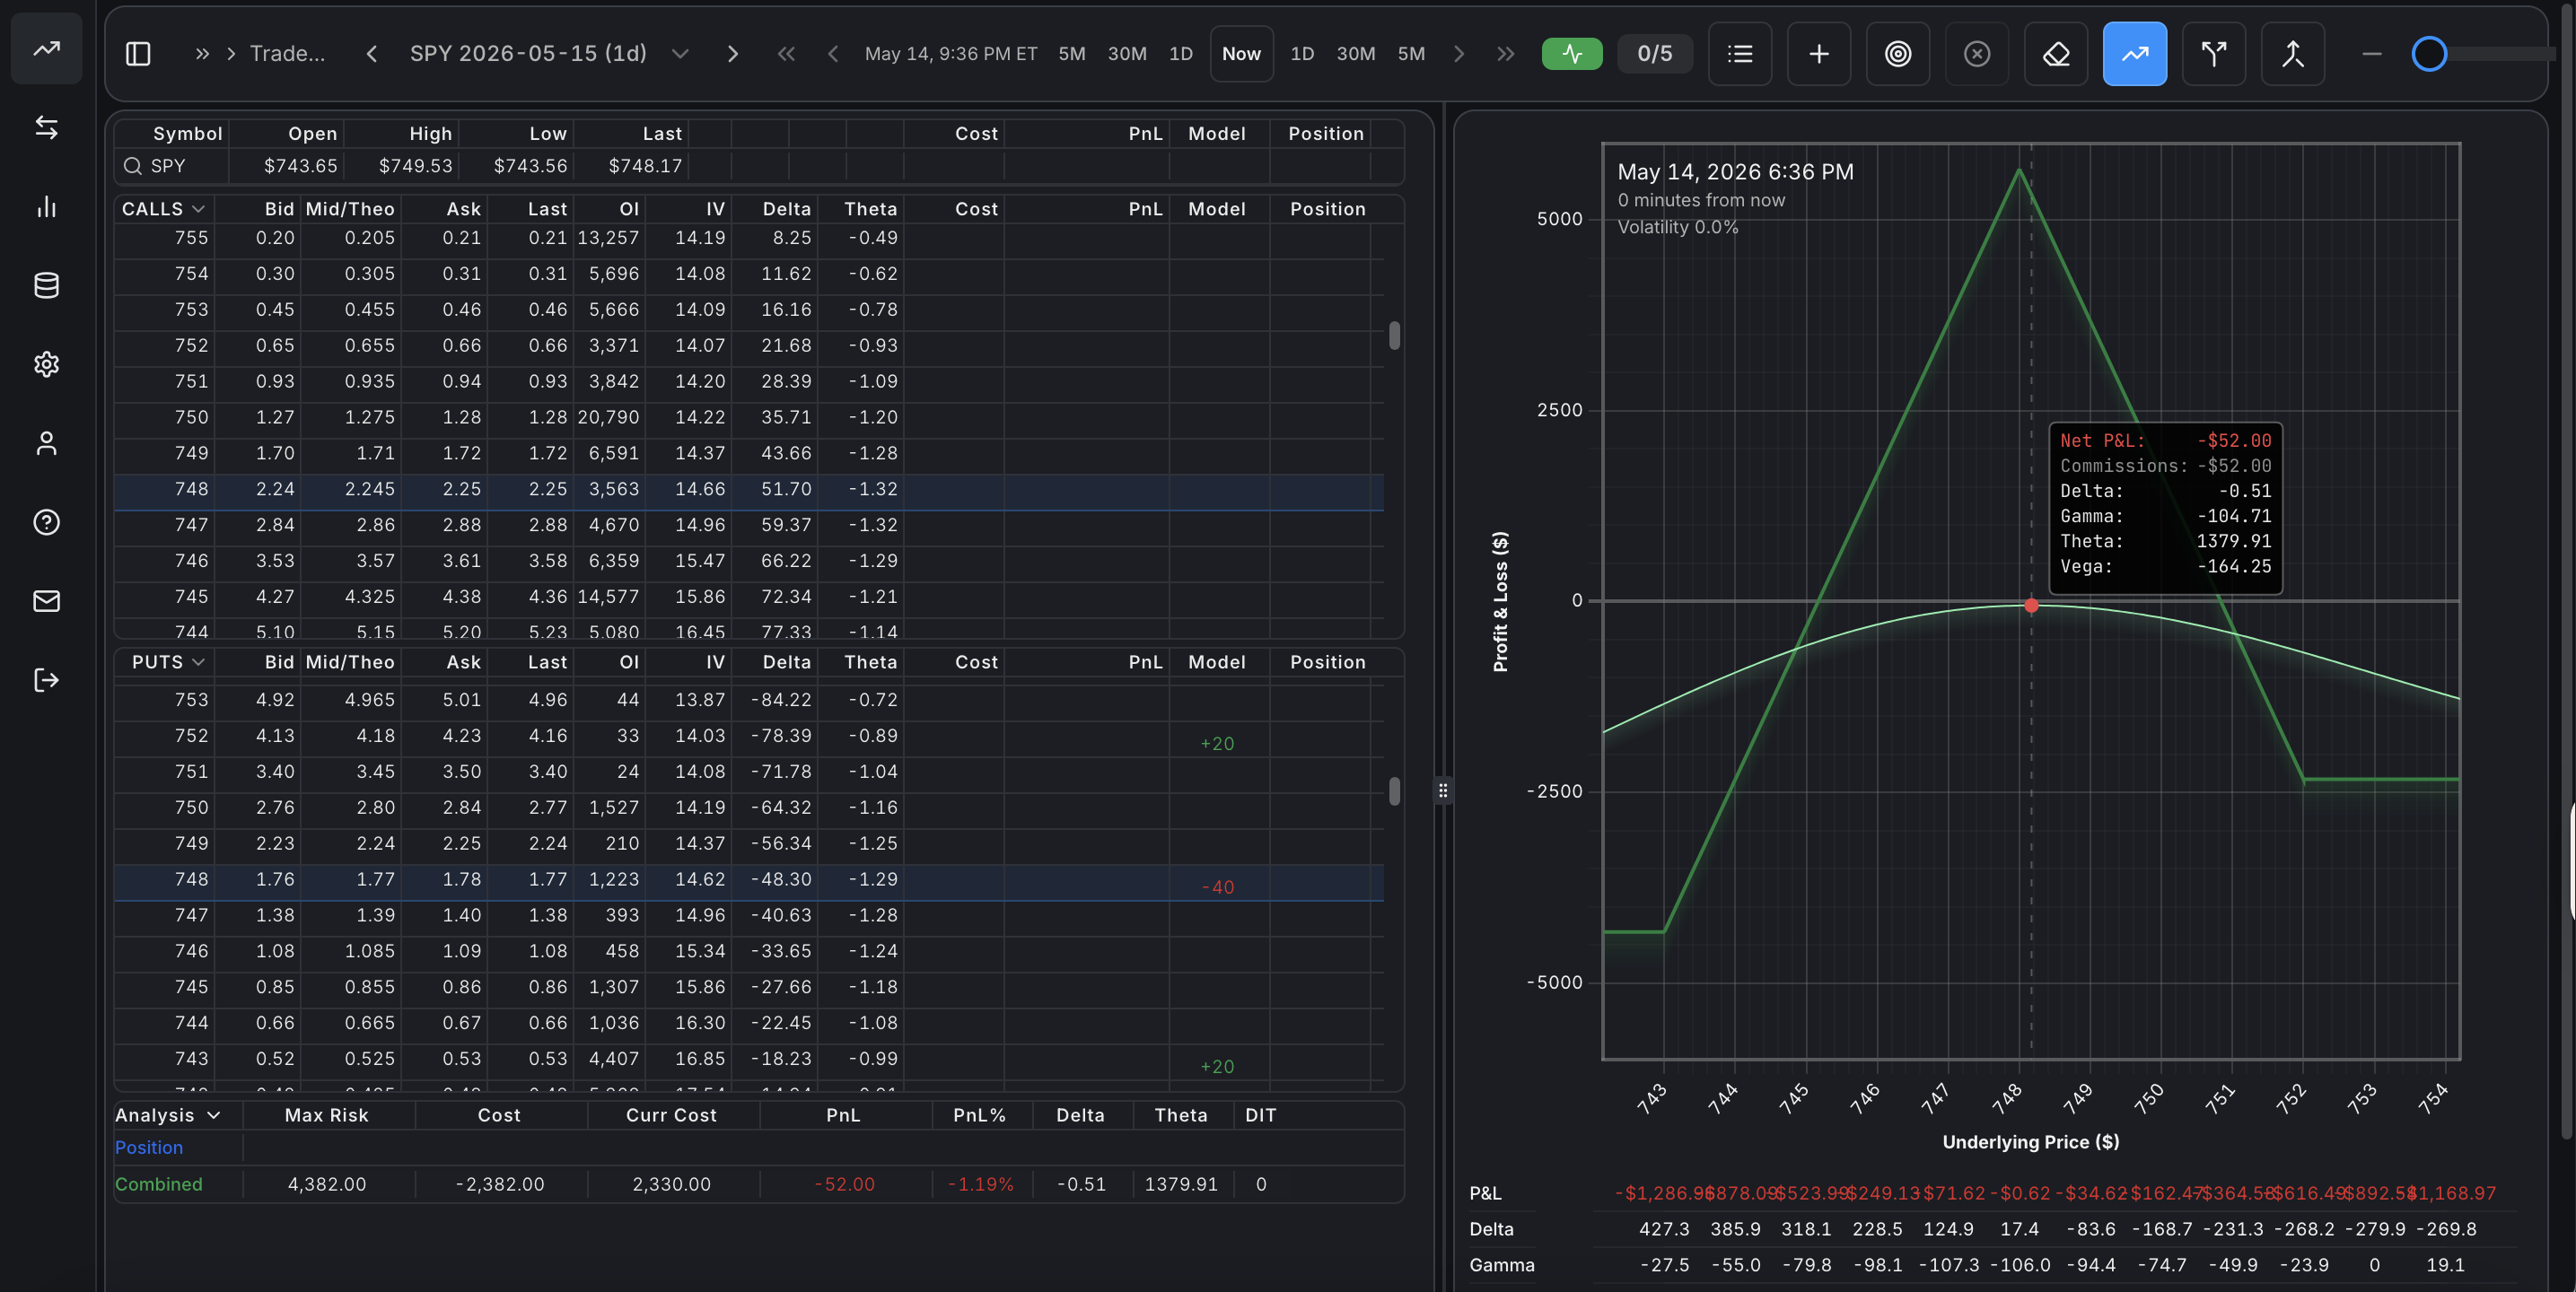Click the calls table scrollbar thumb
The width and height of the screenshot is (2576, 1292).
[x=1394, y=336]
